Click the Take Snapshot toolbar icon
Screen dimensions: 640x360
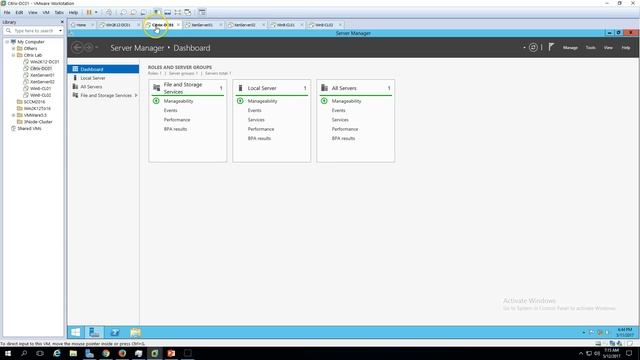pyautogui.click(x=123, y=12)
